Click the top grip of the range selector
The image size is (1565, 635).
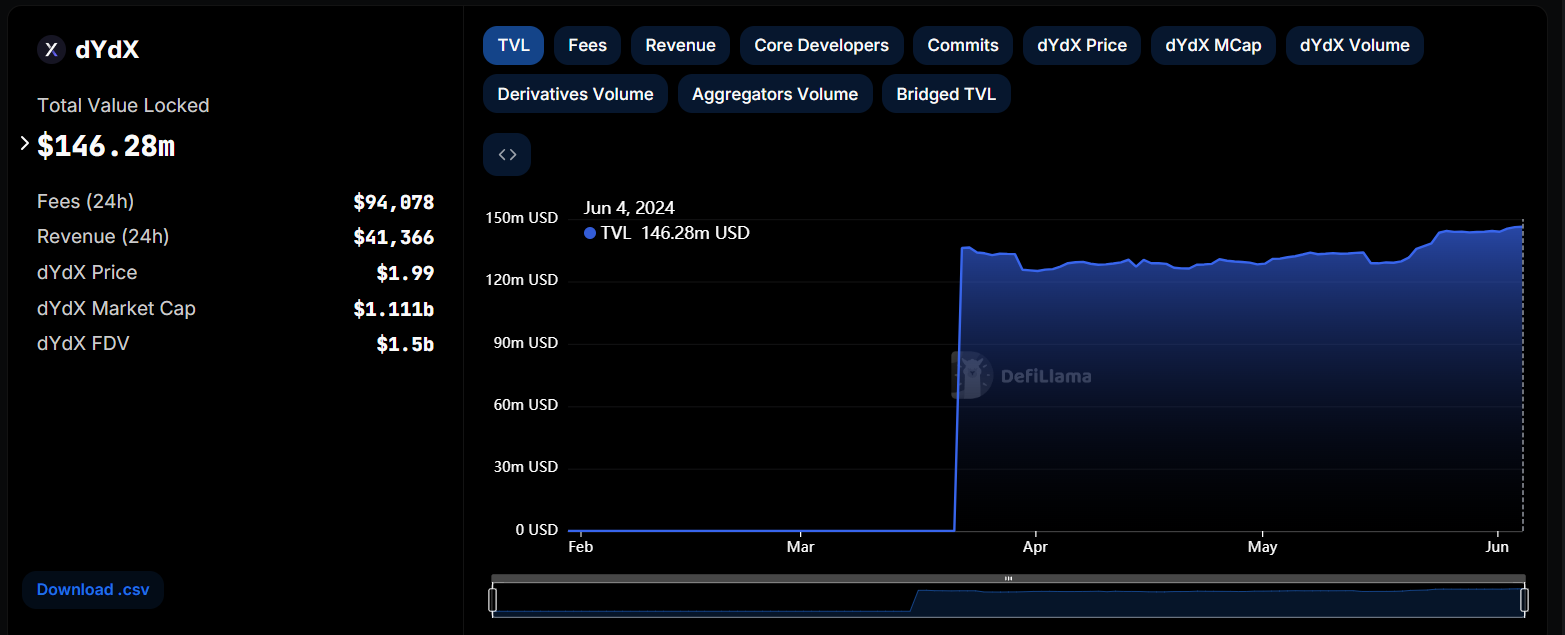pos(1008,578)
